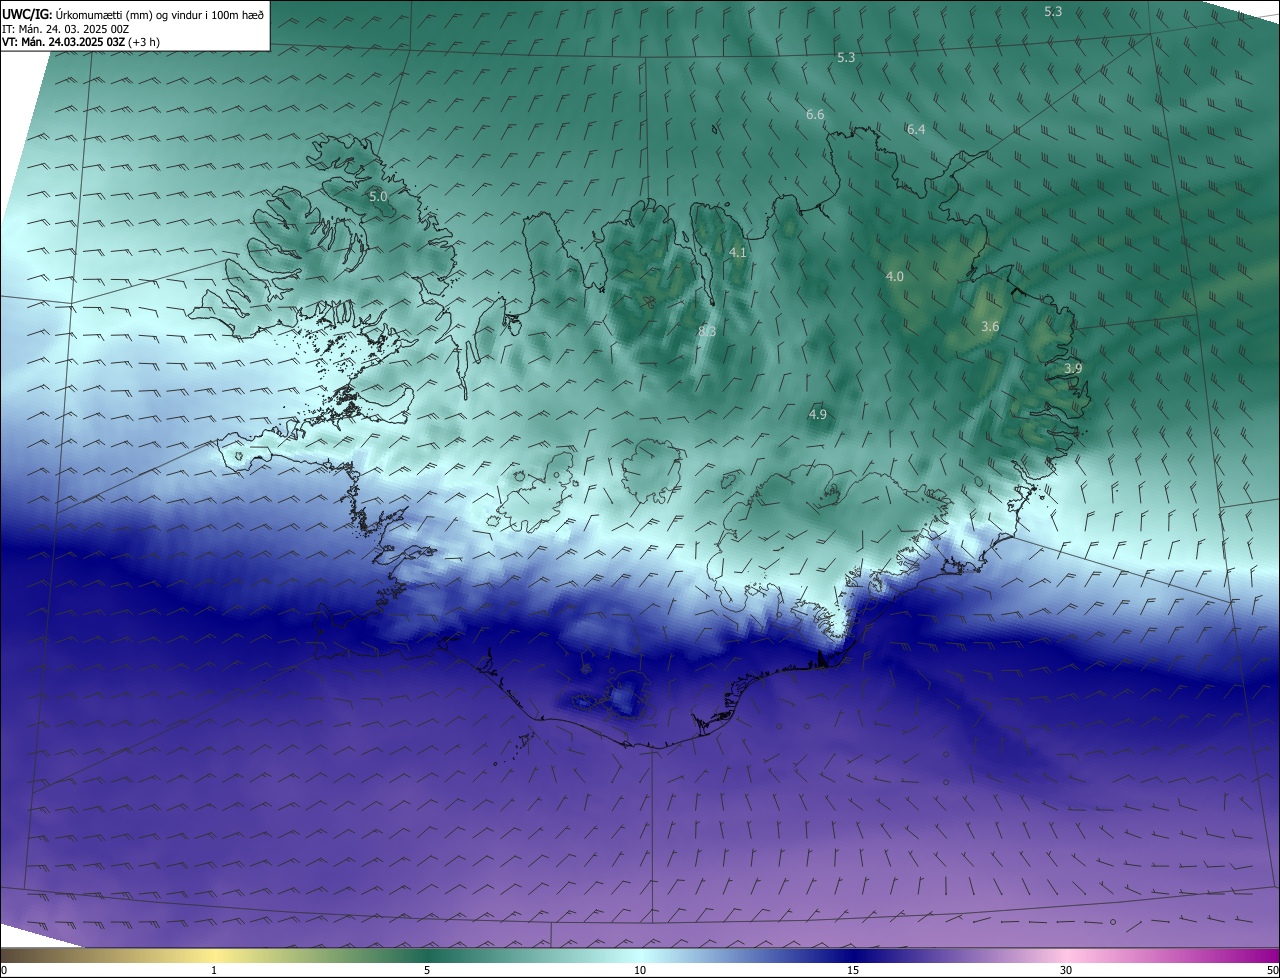The width and height of the screenshot is (1280, 978).
Task: Click the 8.3 value label on map
Action: pos(707,331)
